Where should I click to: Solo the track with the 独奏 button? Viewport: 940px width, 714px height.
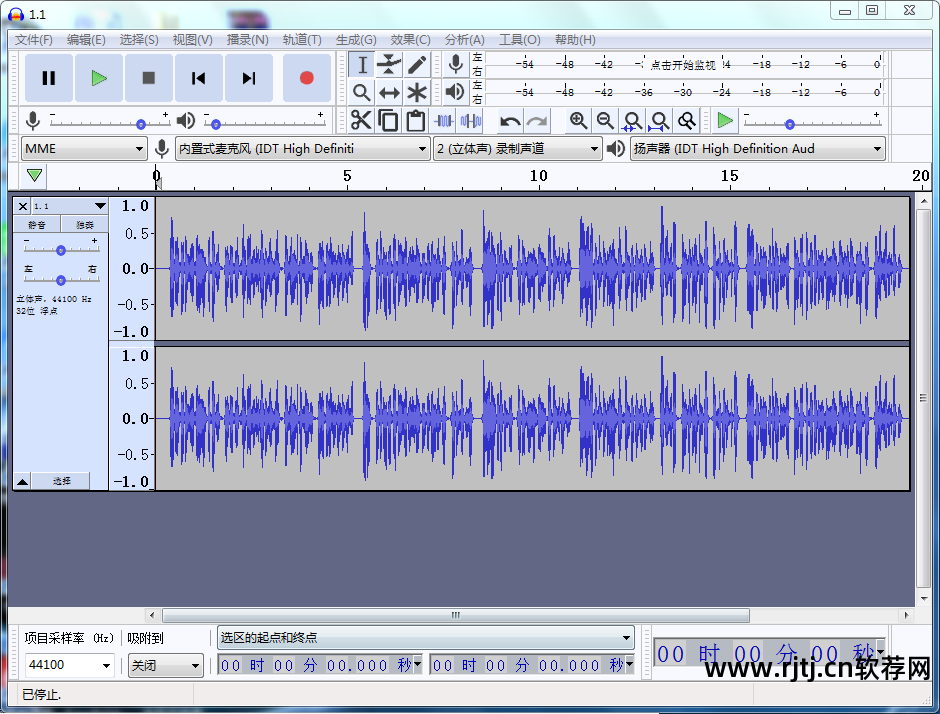85,225
